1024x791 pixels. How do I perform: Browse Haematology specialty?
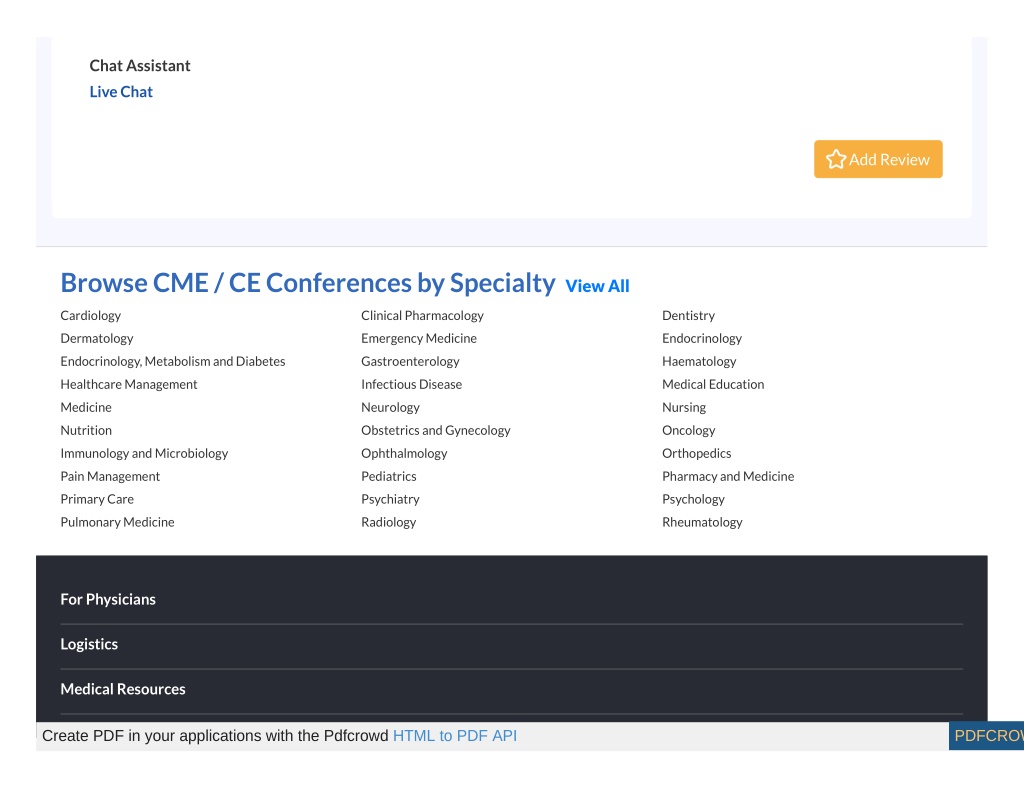[699, 361]
